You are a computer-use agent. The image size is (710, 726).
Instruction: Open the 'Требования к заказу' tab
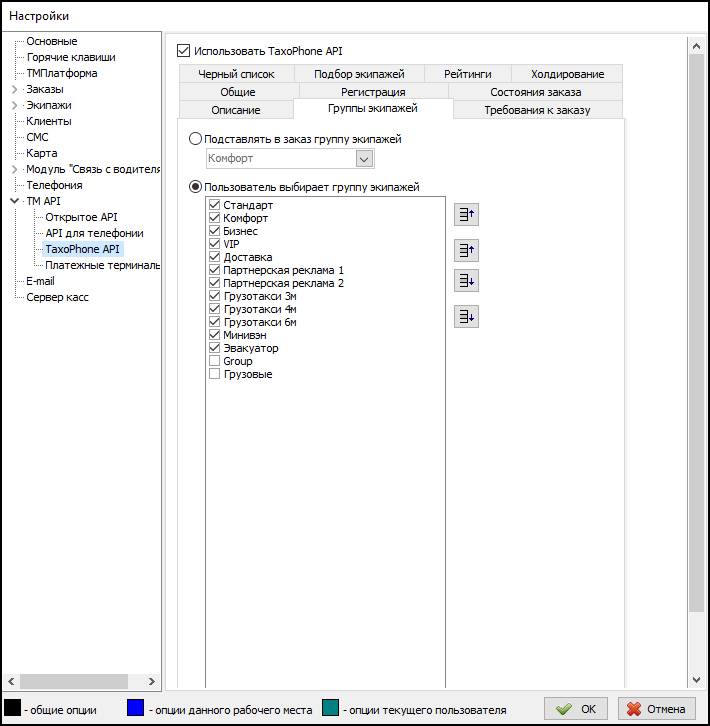(537, 110)
